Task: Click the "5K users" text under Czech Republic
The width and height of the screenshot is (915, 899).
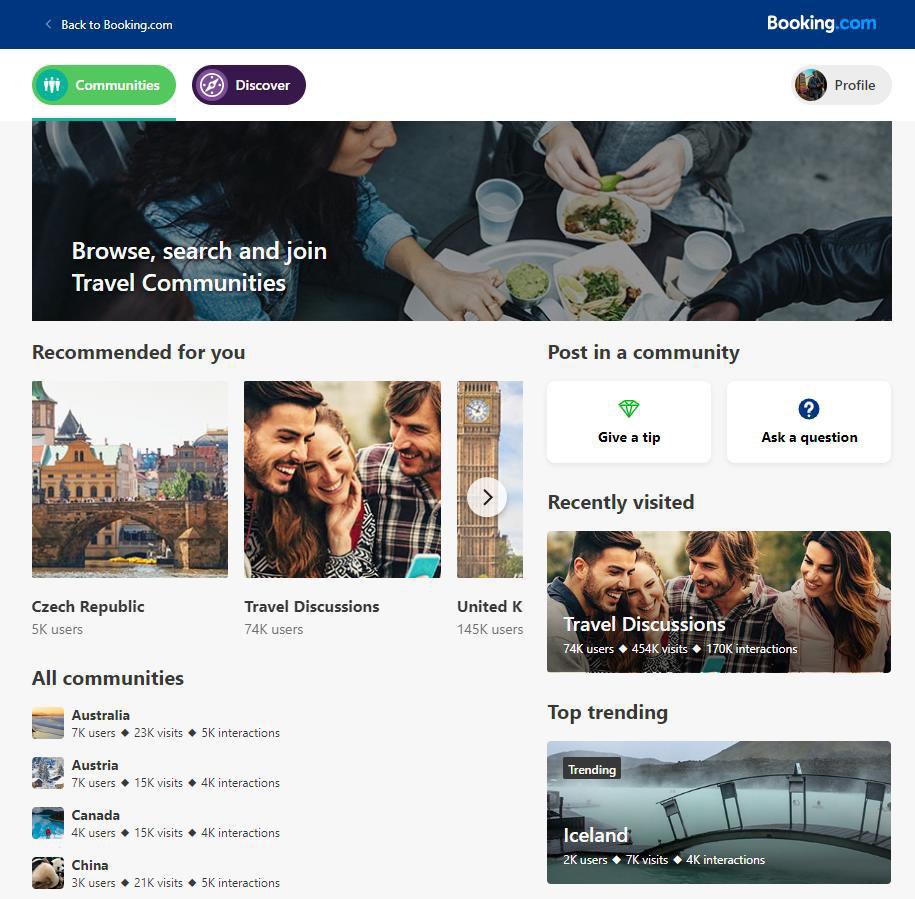Action: [x=57, y=629]
